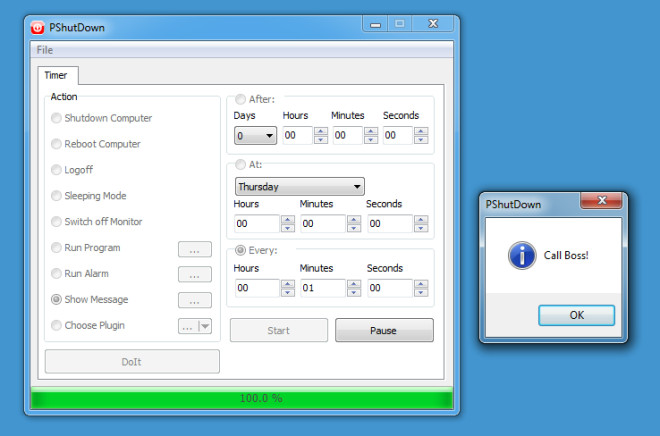The width and height of the screenshot is (660, 436).
Task: Click the Start button
Action: (x=279, y=330)
